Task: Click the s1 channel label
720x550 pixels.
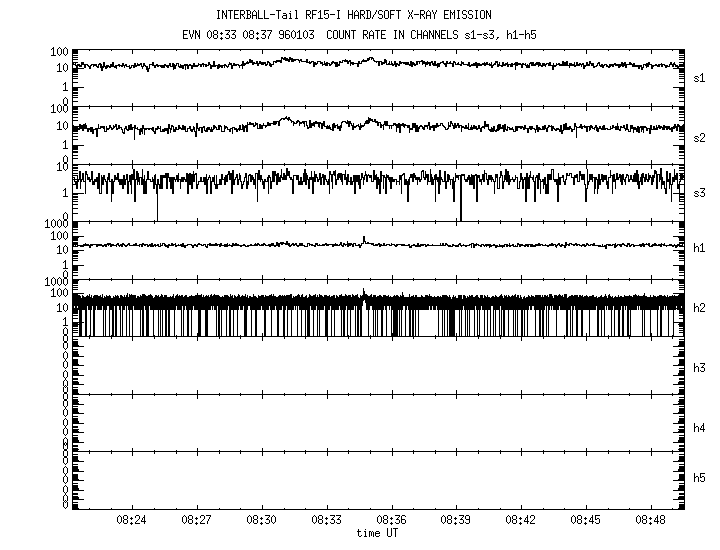Action: click(700, 76)
